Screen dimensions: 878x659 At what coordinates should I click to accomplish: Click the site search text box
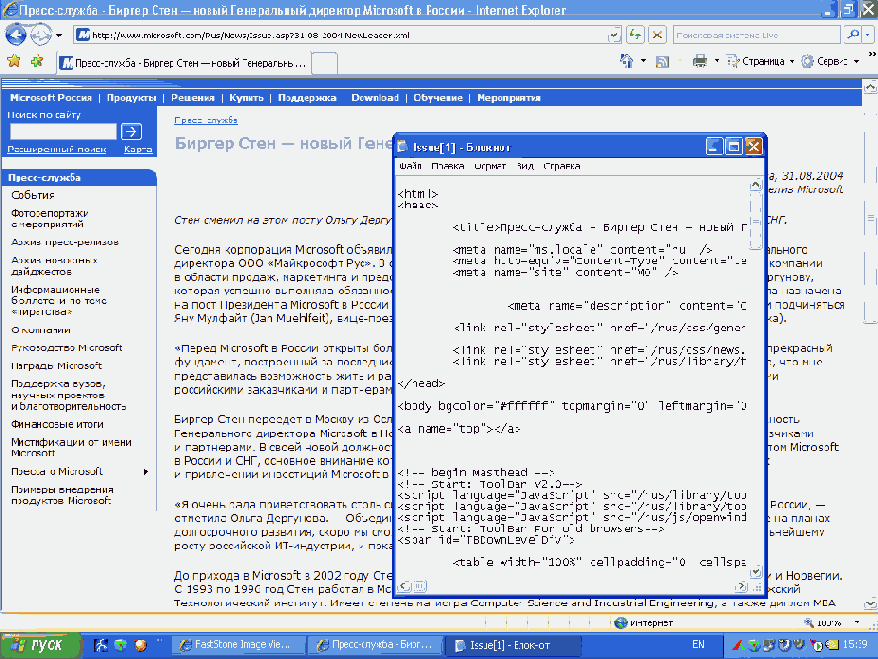[x=63, y=132]
